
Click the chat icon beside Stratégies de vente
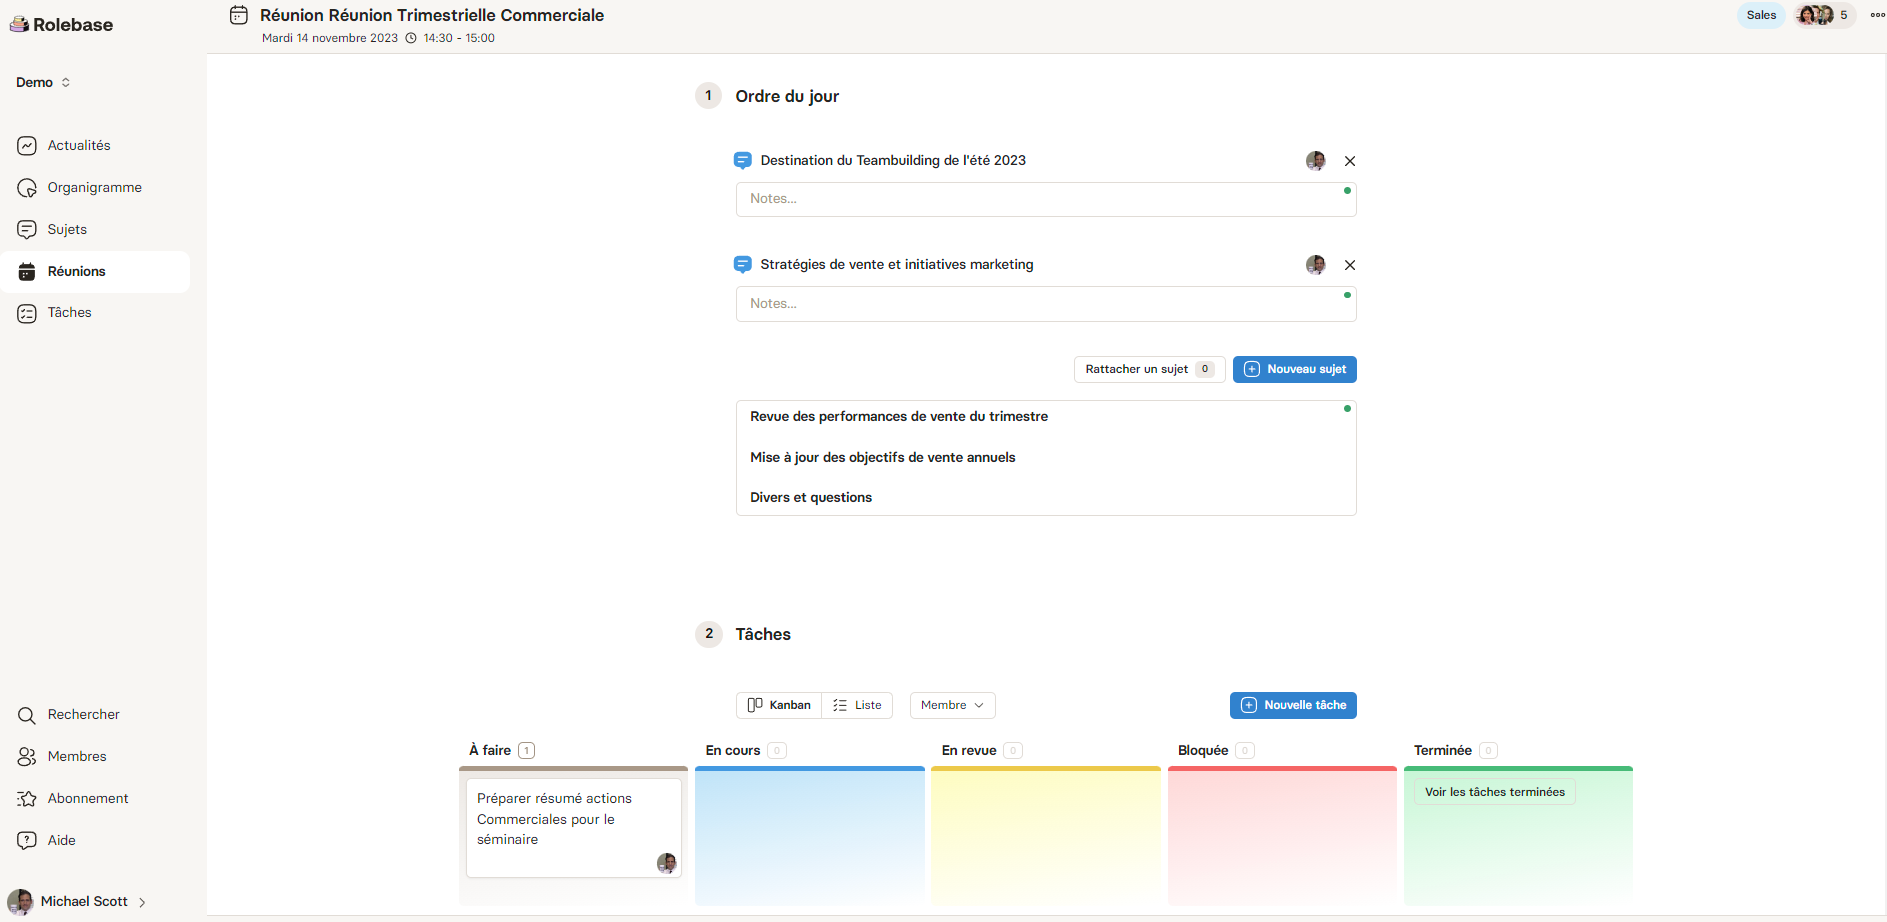point(742,265)
